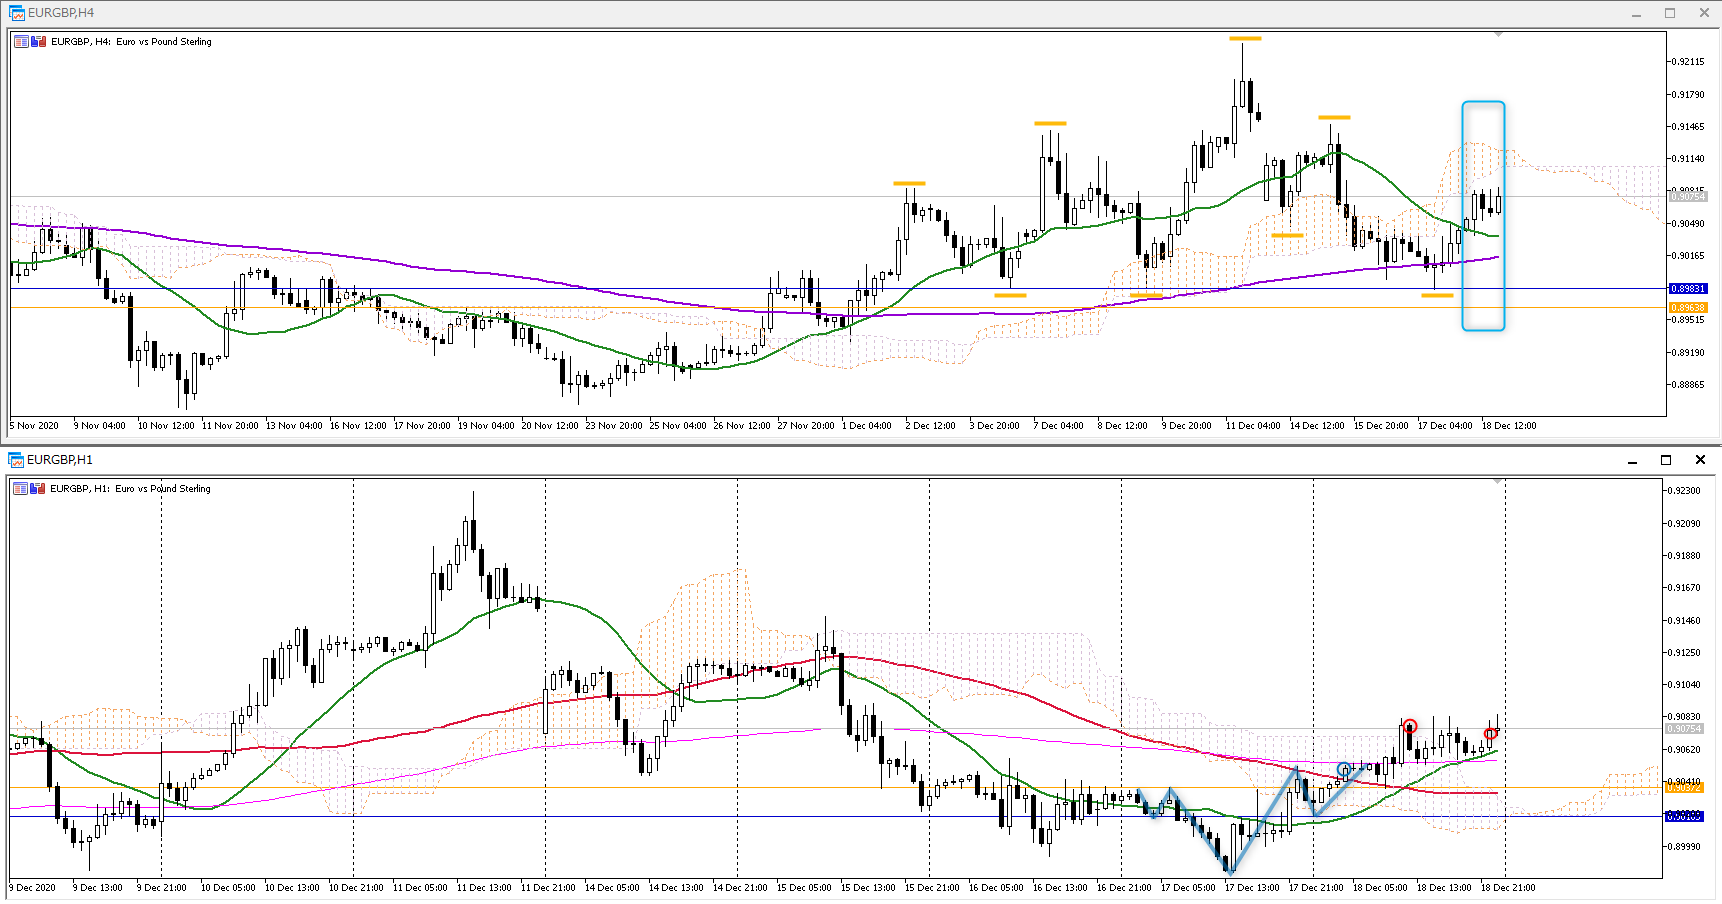Click the orange 0.90372 price label on H1
Image resolution: width=1722 pixels, height=904 pixels.
click(1684, 788)
